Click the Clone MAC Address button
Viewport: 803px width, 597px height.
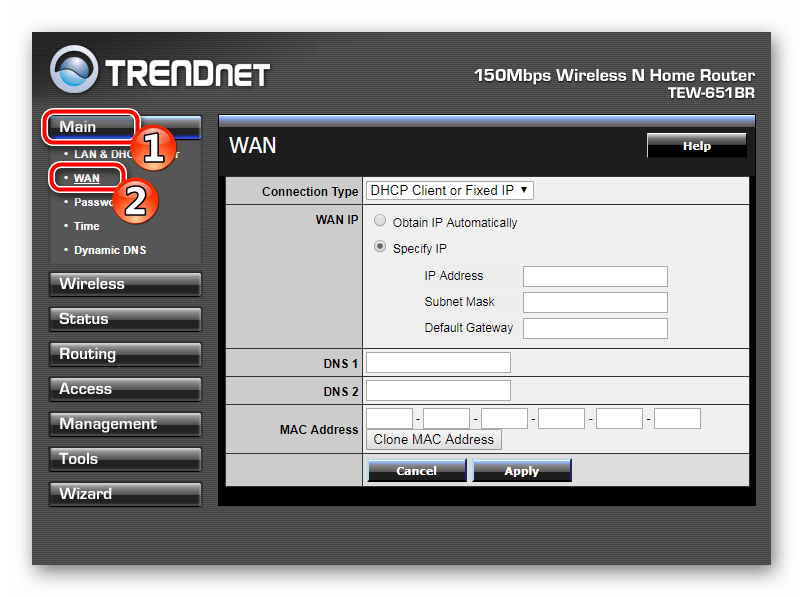434,440
